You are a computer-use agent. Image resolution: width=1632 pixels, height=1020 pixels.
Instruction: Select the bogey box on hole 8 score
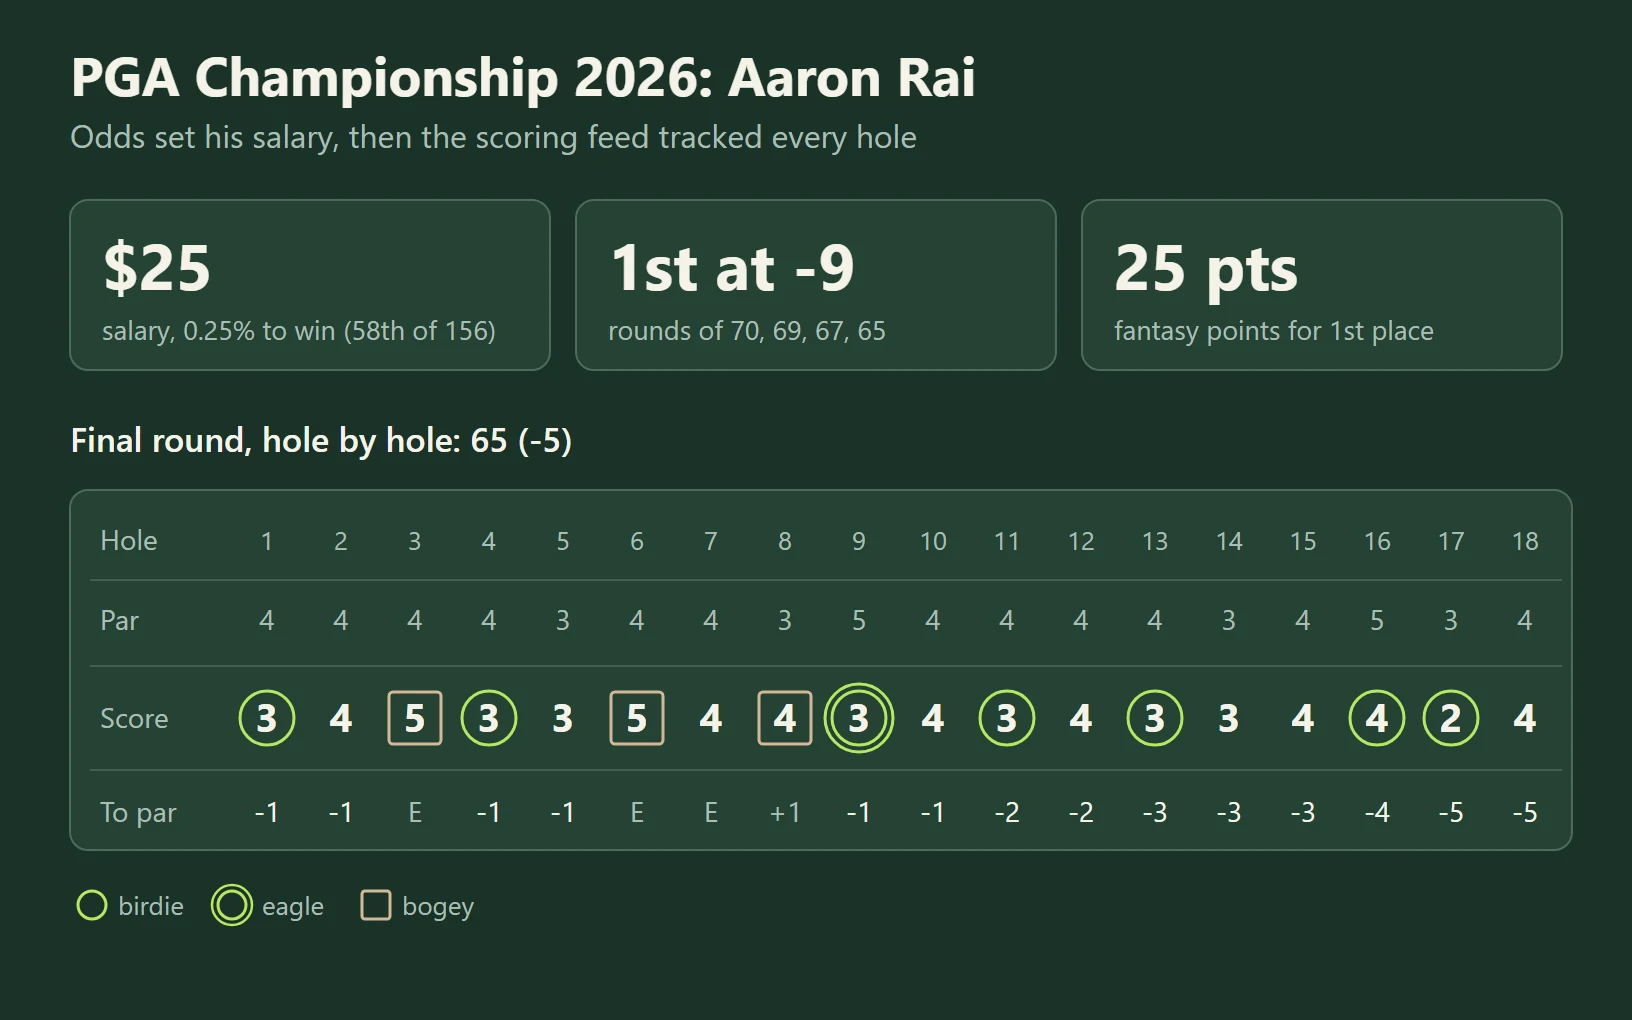click(x=785, y=718)
